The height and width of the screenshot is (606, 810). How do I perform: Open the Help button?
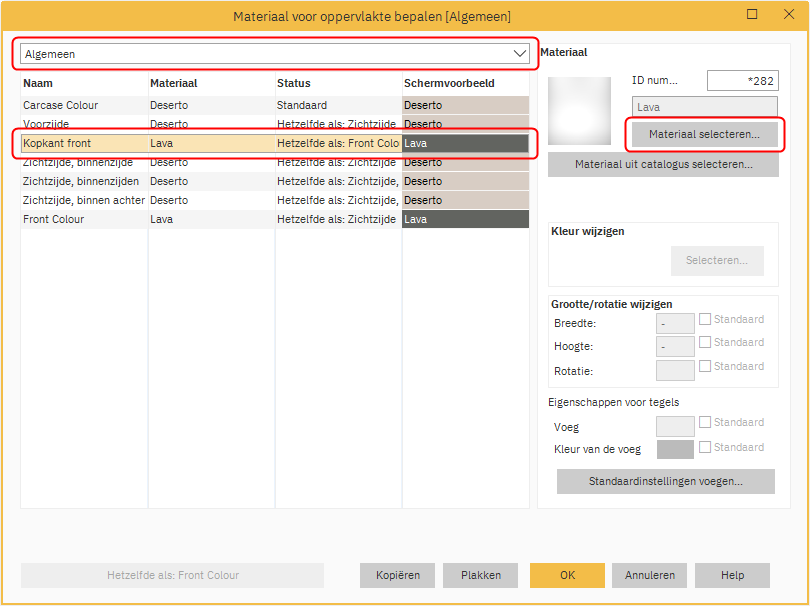point(732,575)
